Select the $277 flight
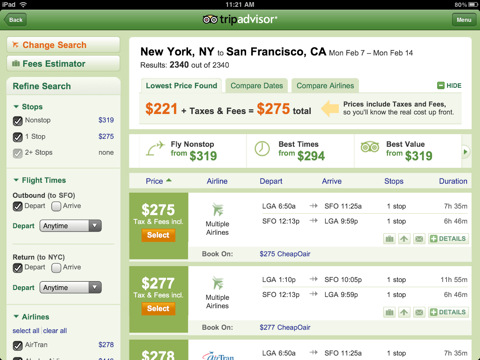480x360 pixels. (x=158, y=309)
